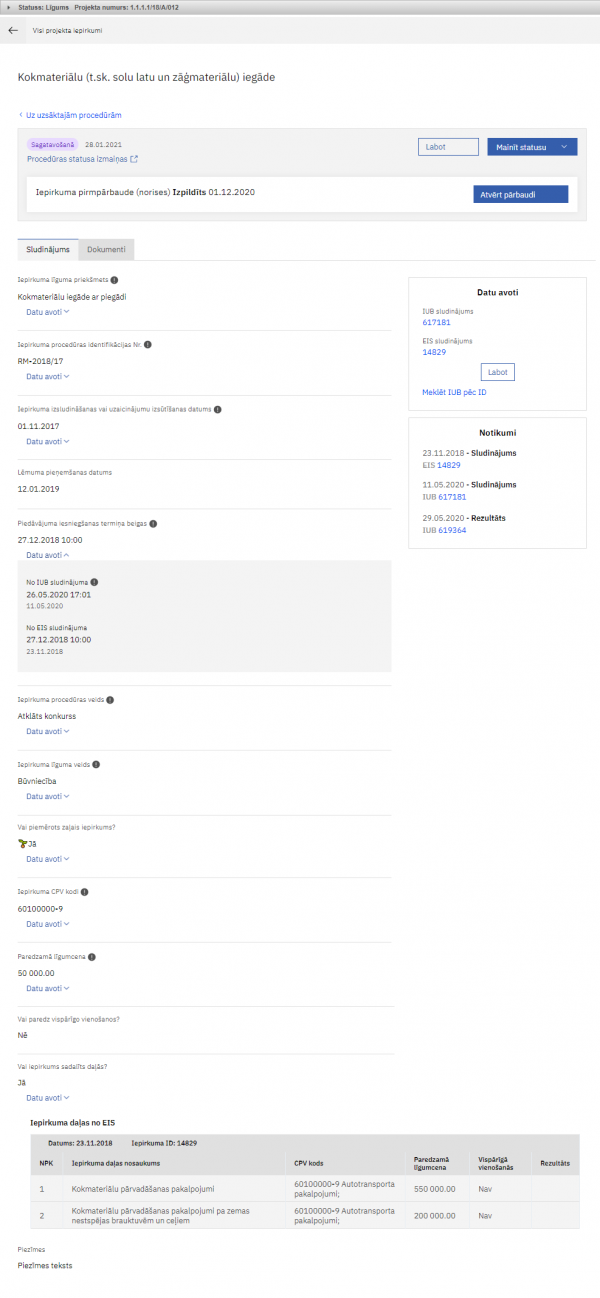Screen dimensions: 600x1298
Task: Click info icon beside No IUB sludinājuma
Action: 94,581
